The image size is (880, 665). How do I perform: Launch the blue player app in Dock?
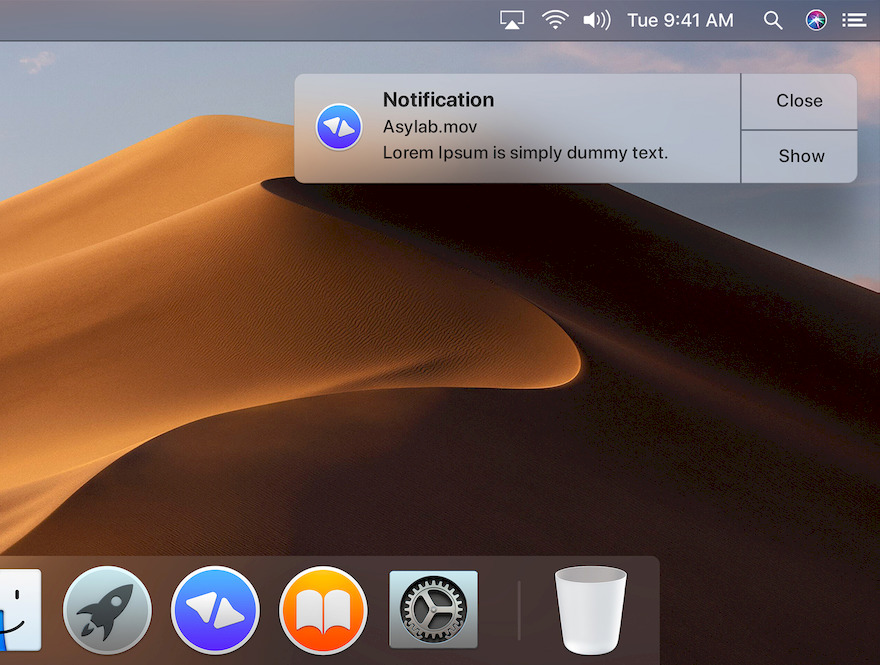click(x=215, y=610)
